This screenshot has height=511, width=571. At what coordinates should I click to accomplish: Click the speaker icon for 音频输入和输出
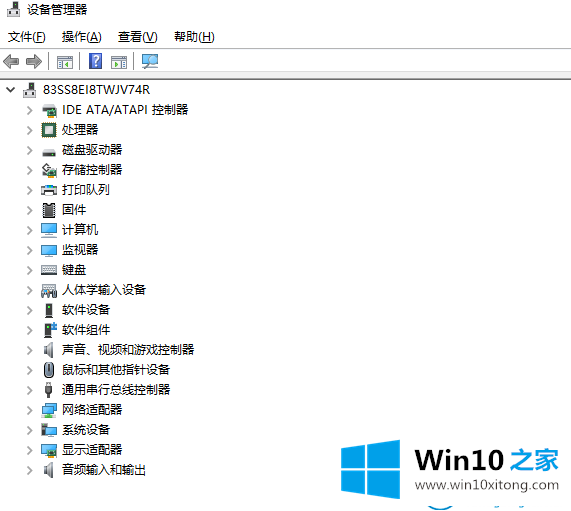[49, 470]
